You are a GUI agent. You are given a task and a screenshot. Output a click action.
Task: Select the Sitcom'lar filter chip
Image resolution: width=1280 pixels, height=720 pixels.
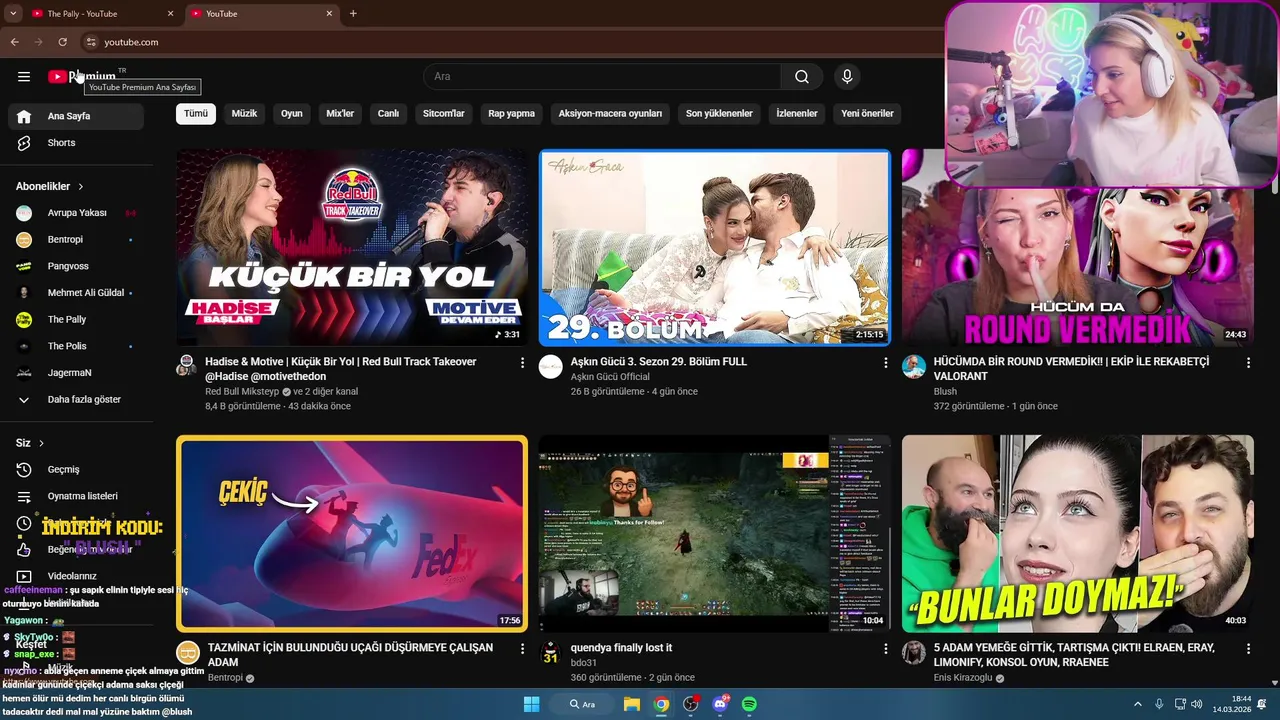[x=444, y=114]
